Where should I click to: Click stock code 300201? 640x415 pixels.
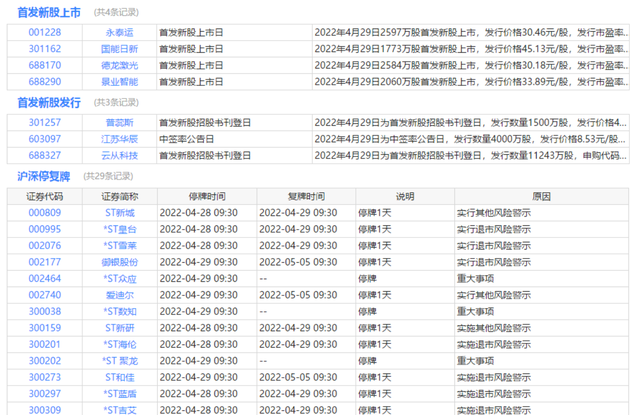point(45,344)
